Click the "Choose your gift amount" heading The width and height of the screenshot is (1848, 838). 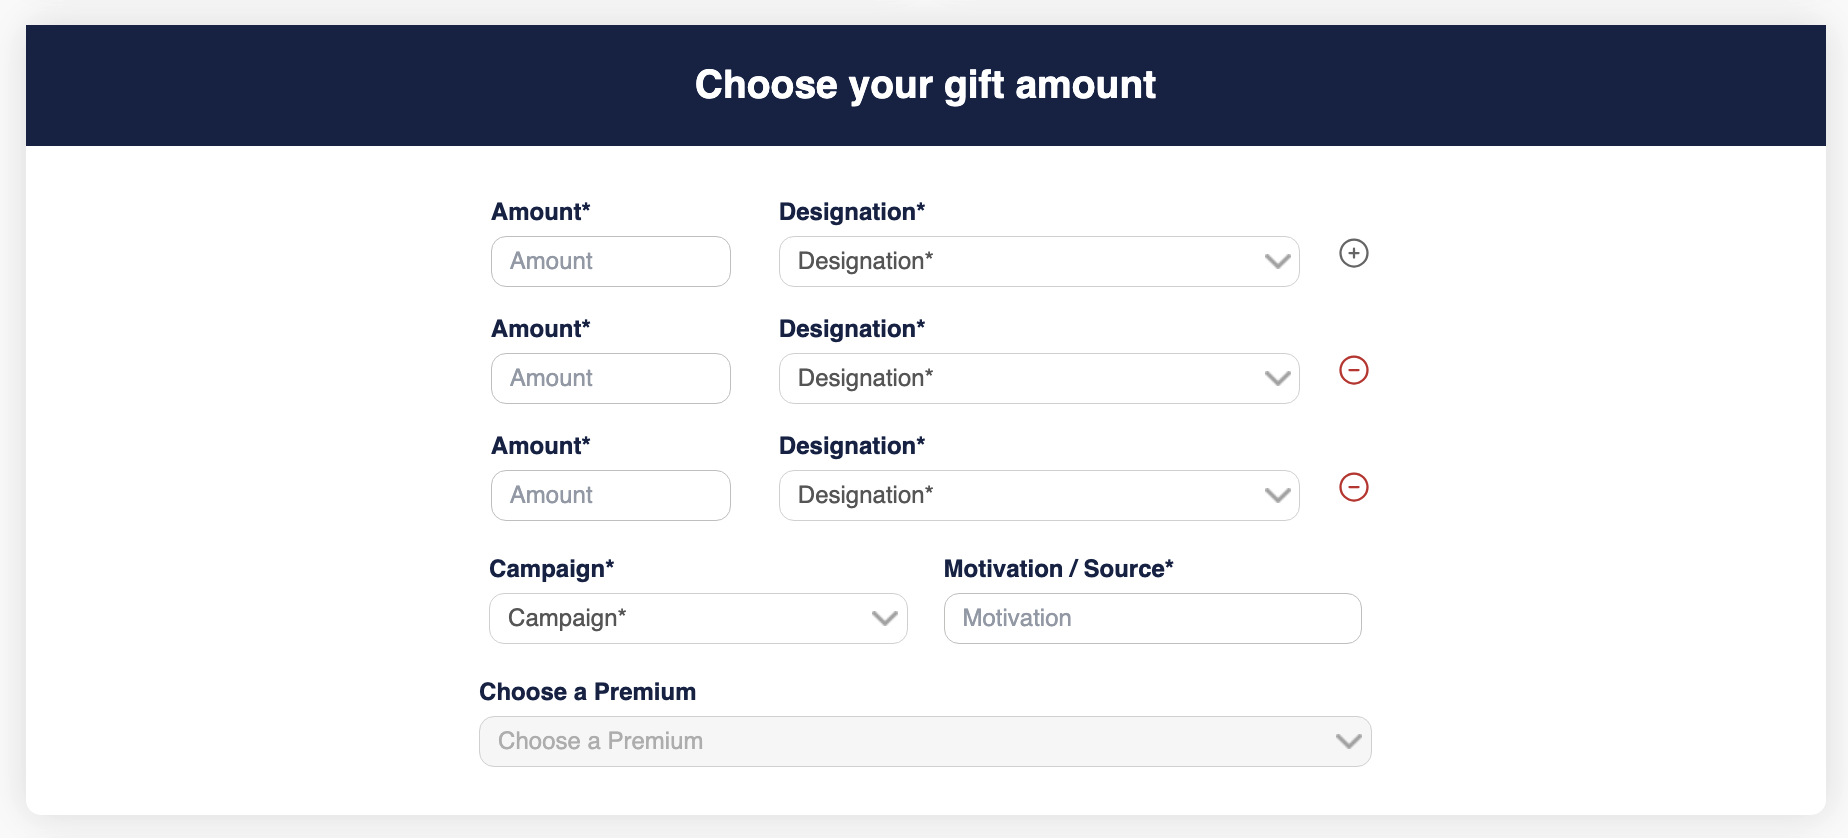pyautogui.click(x=925, y=85)
